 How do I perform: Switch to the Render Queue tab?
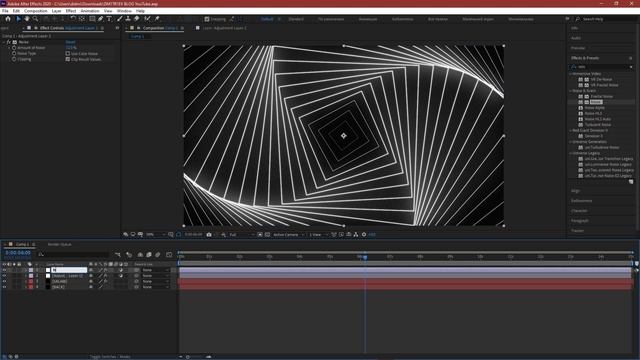(x=60, y=244)
